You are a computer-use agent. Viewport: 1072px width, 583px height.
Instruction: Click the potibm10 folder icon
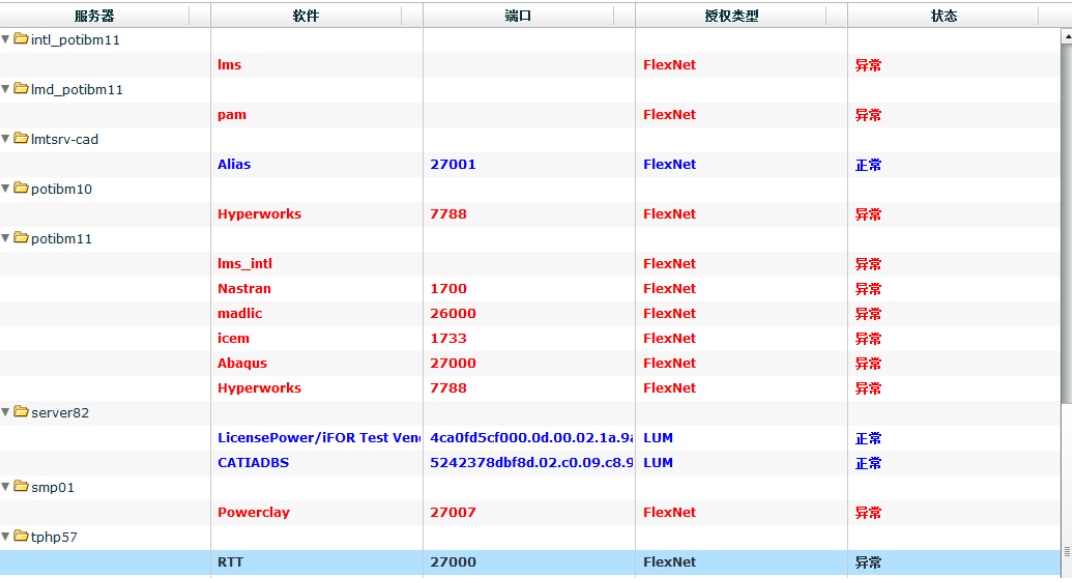pos(21,188)
